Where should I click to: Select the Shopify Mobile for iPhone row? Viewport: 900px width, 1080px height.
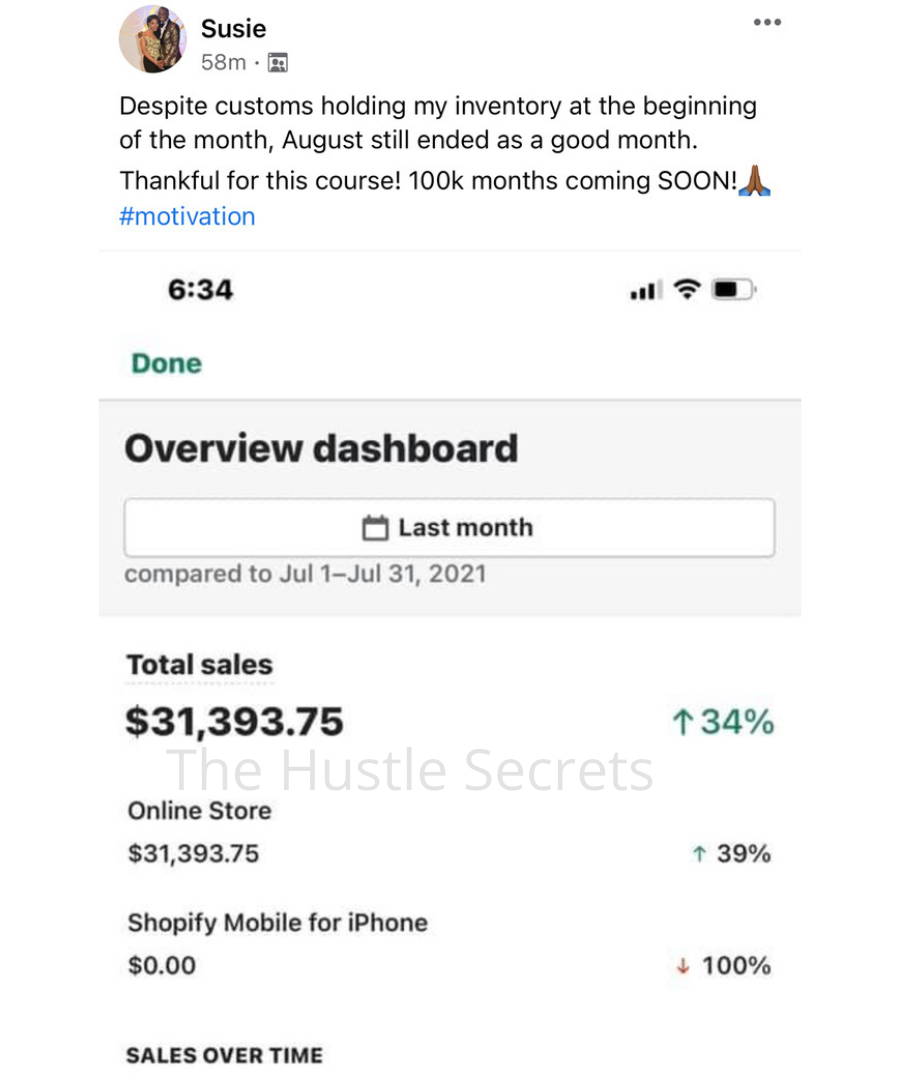tap(449, 944)
